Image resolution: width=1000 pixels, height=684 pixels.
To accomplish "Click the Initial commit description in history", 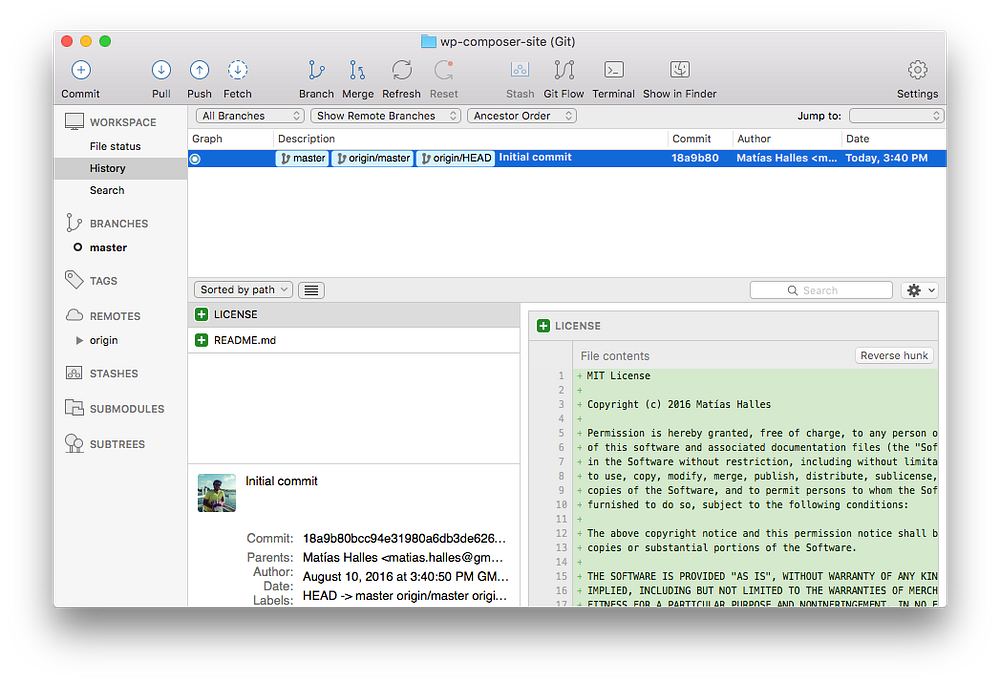I will point(535,157).
